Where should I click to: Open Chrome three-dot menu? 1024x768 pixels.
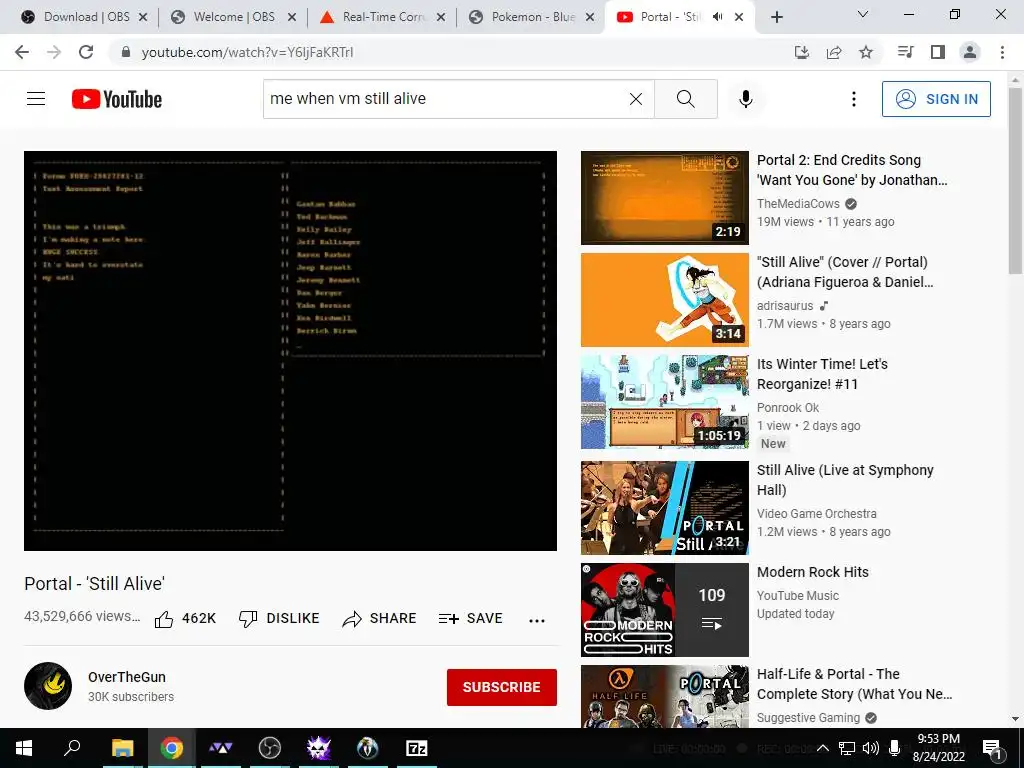pyautogui.click(x=1002, y=52)
